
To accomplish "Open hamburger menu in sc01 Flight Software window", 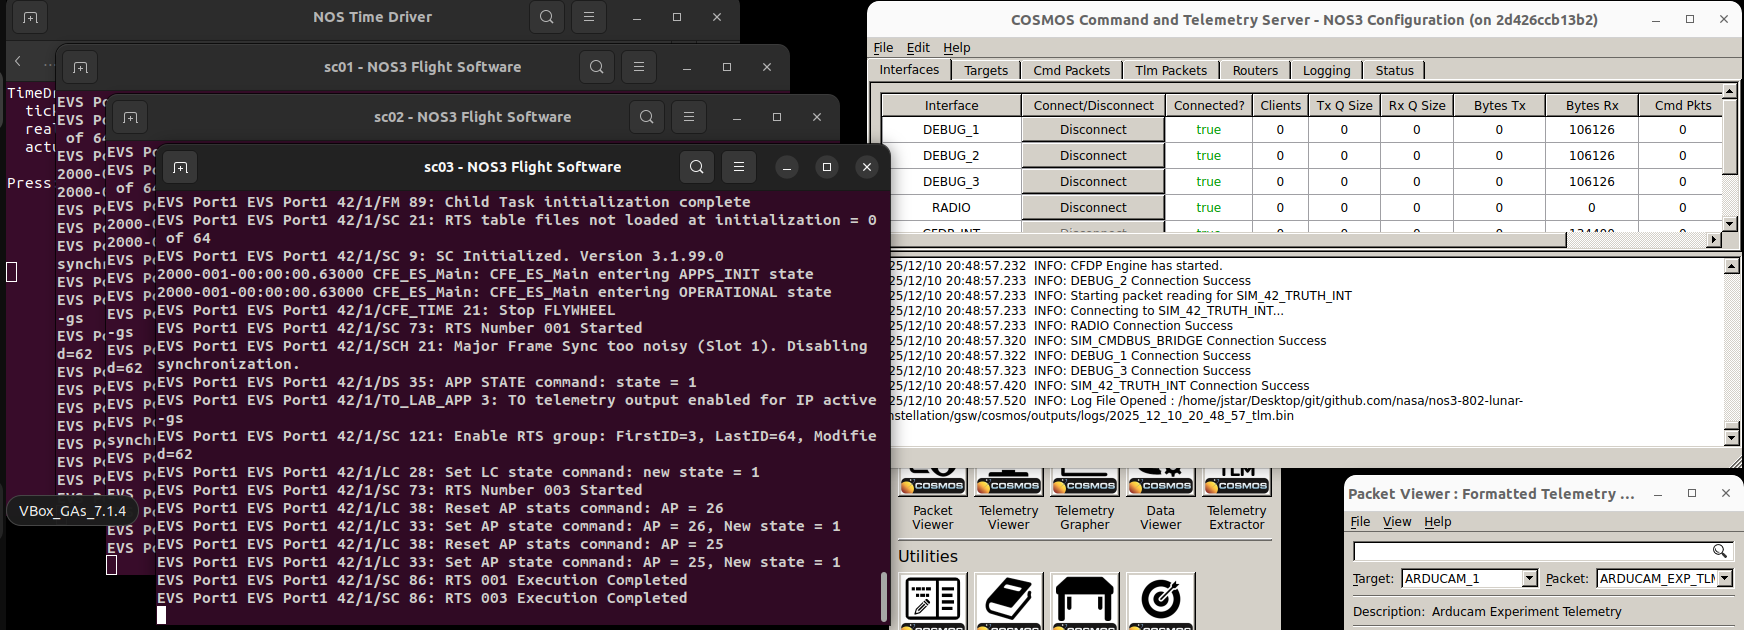I will point(639,67).
